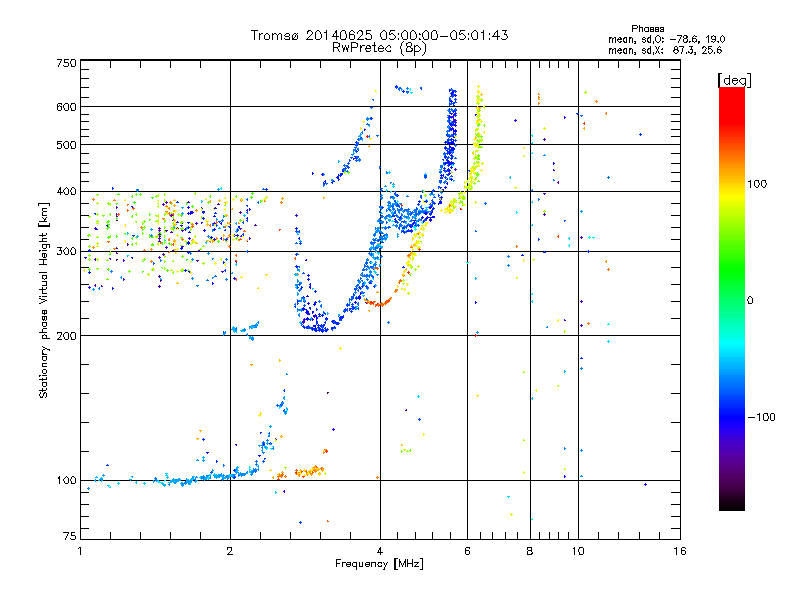Click the 'Stationary phase Virtual Height [km]' y-axis label
800x600 pixels.
(44, 300)
